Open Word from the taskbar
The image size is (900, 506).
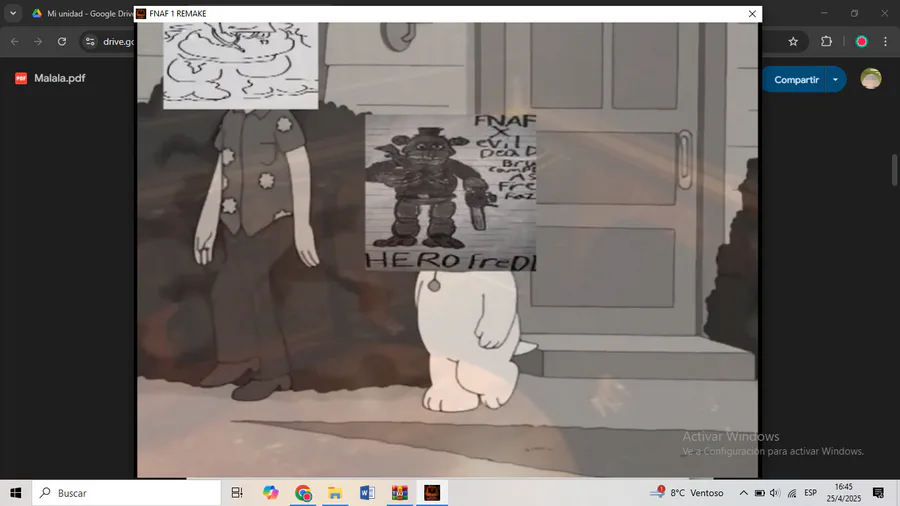(367, 493)
